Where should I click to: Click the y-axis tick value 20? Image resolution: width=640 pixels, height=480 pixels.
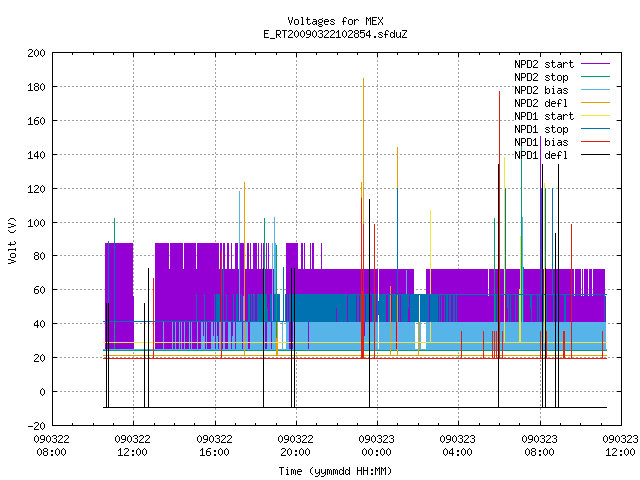[x=39, y=358]
